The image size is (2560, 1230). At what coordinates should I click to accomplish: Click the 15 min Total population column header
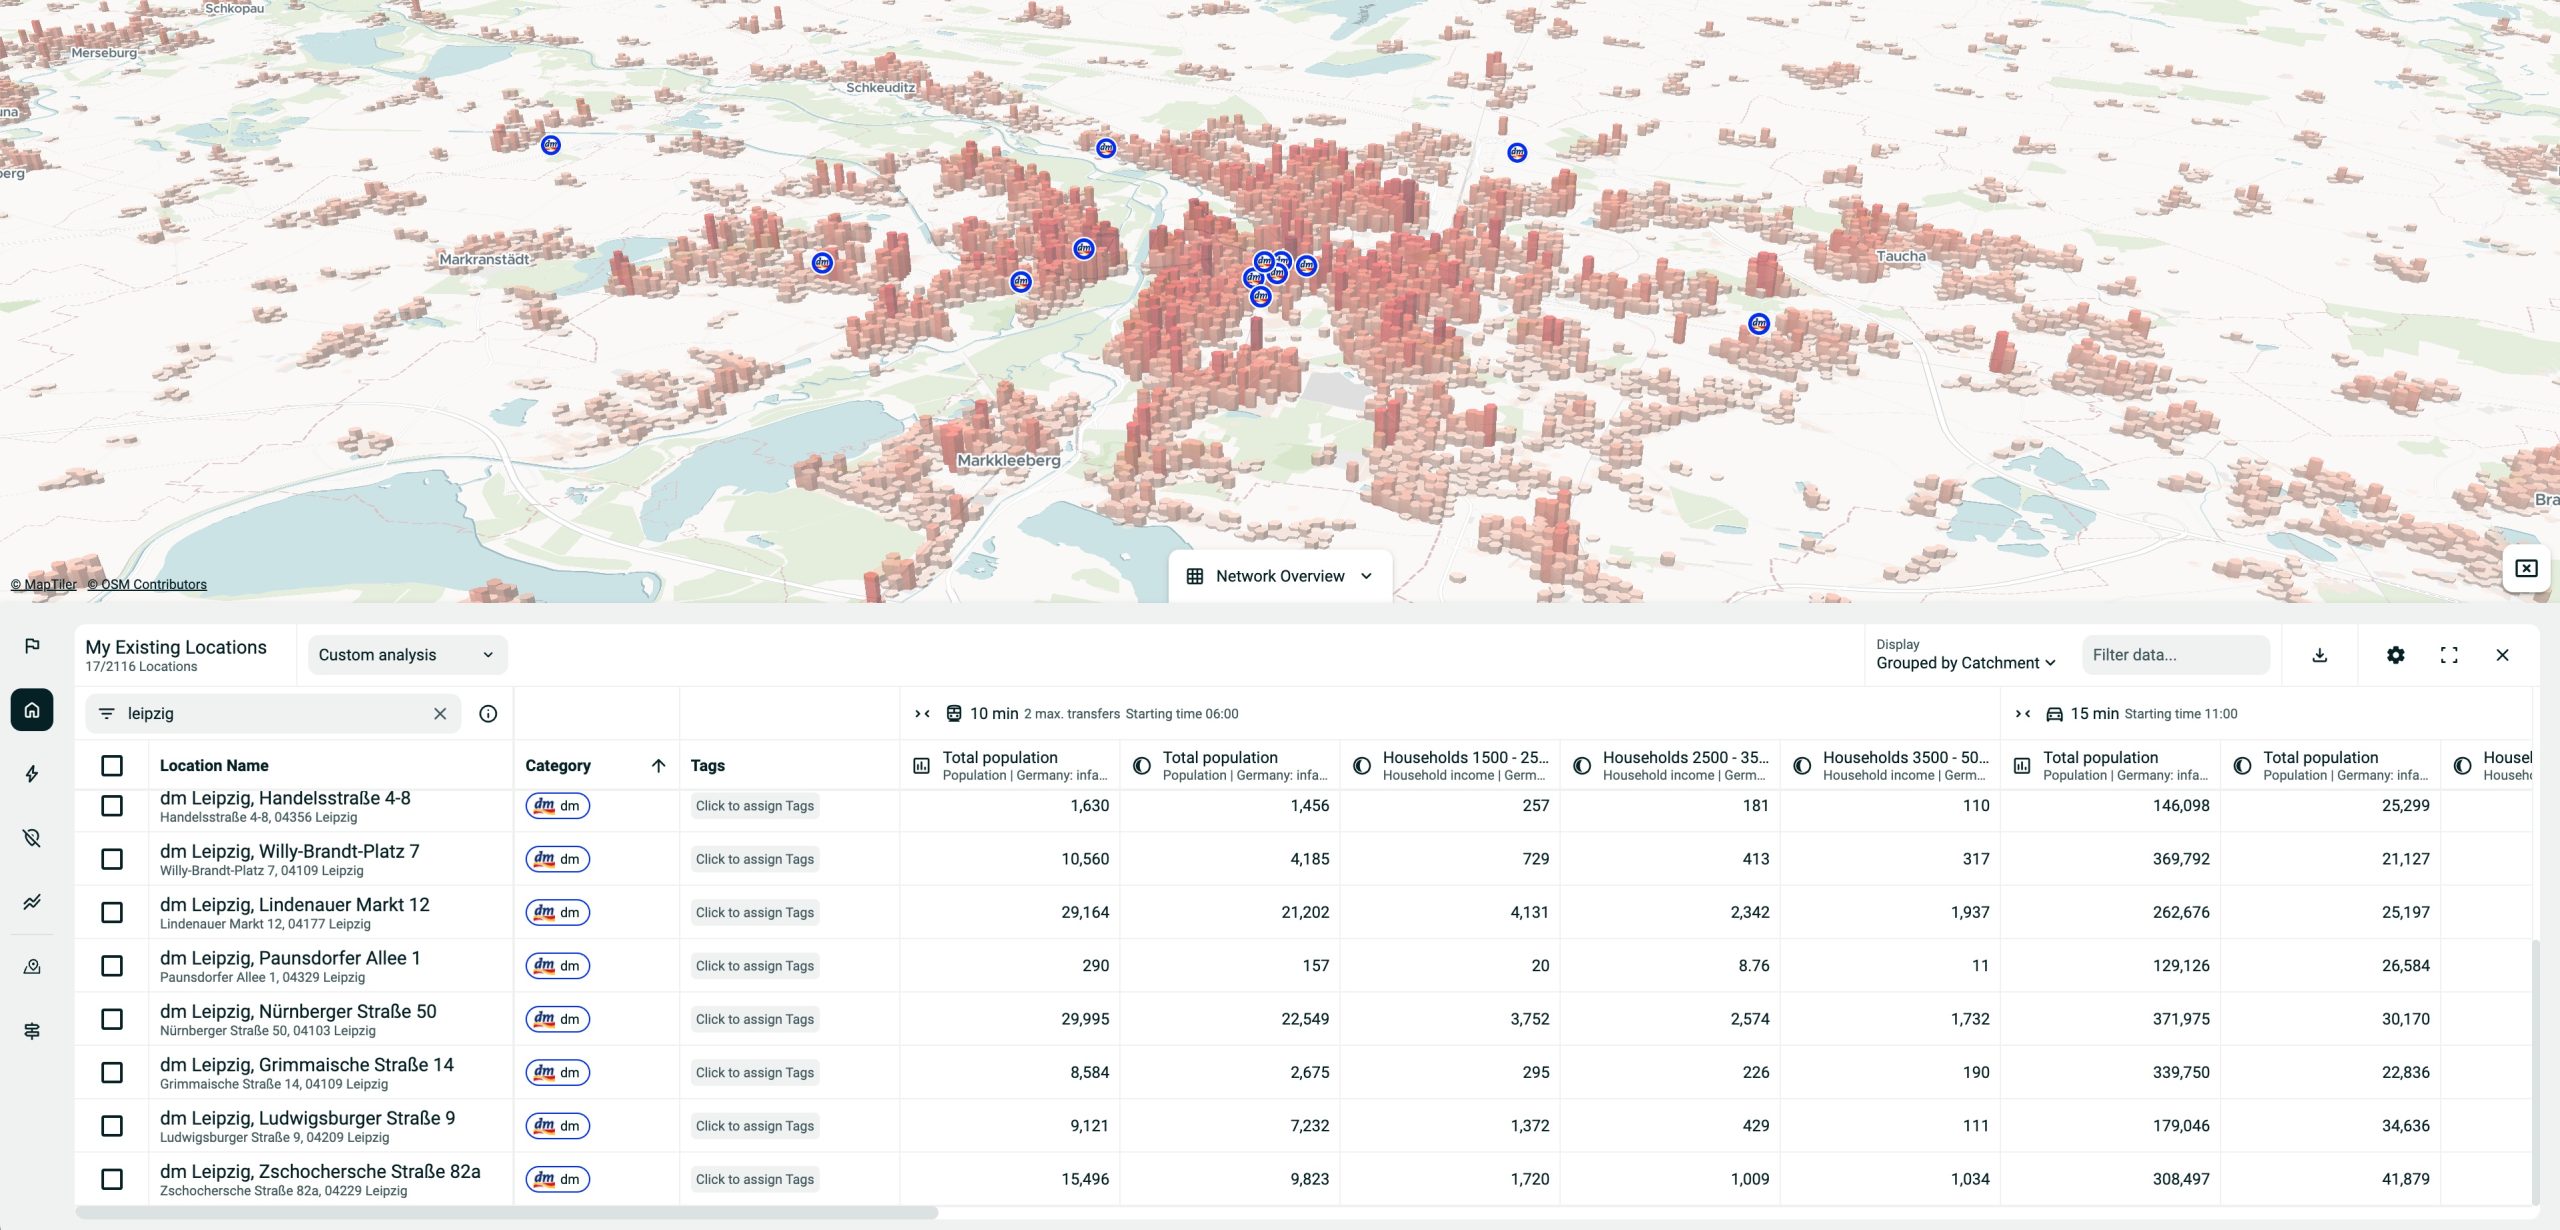pos(2110,766)
